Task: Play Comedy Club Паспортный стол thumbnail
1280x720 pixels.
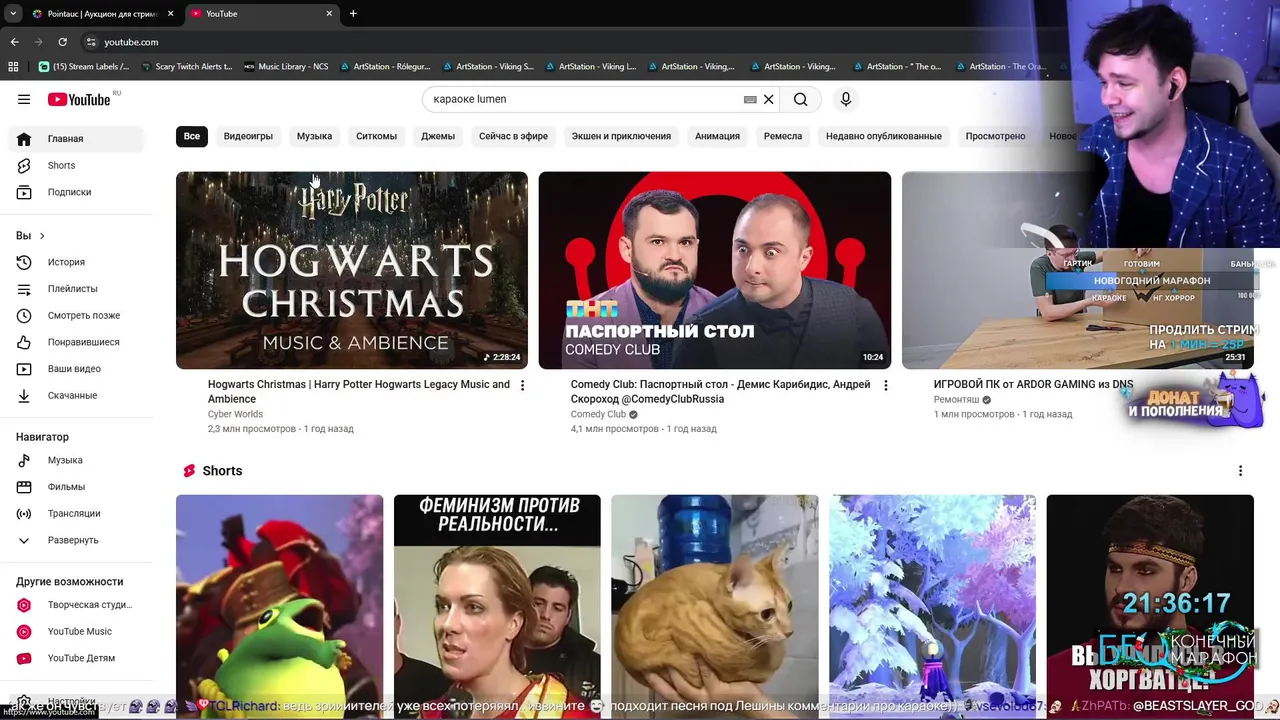Action: (715, 270)
